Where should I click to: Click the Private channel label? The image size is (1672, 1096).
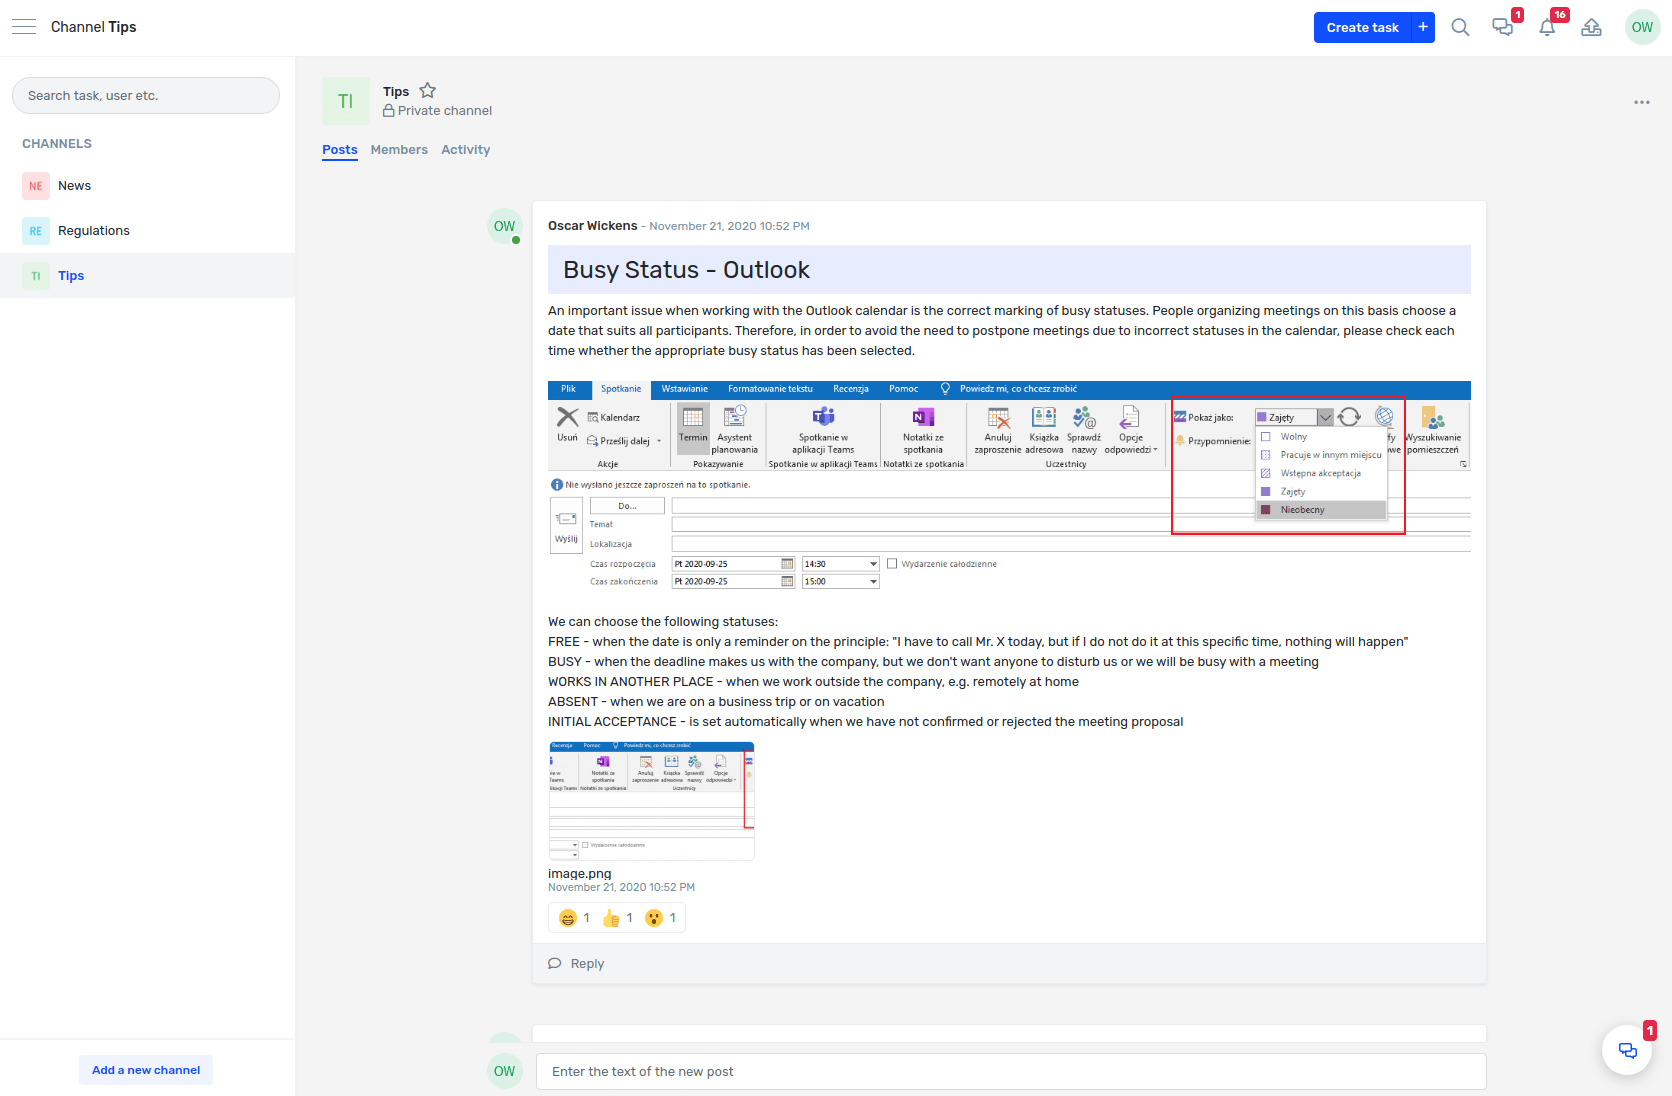point(445,111)
